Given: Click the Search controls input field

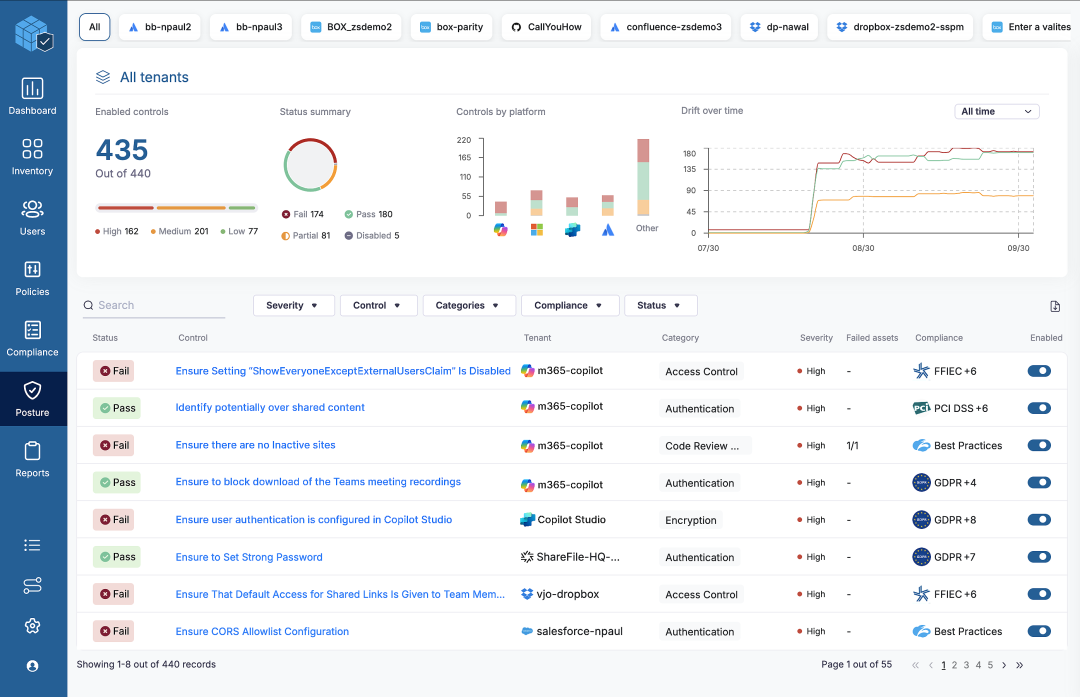Looking at the screenshot, I should [x=155, y=306].
